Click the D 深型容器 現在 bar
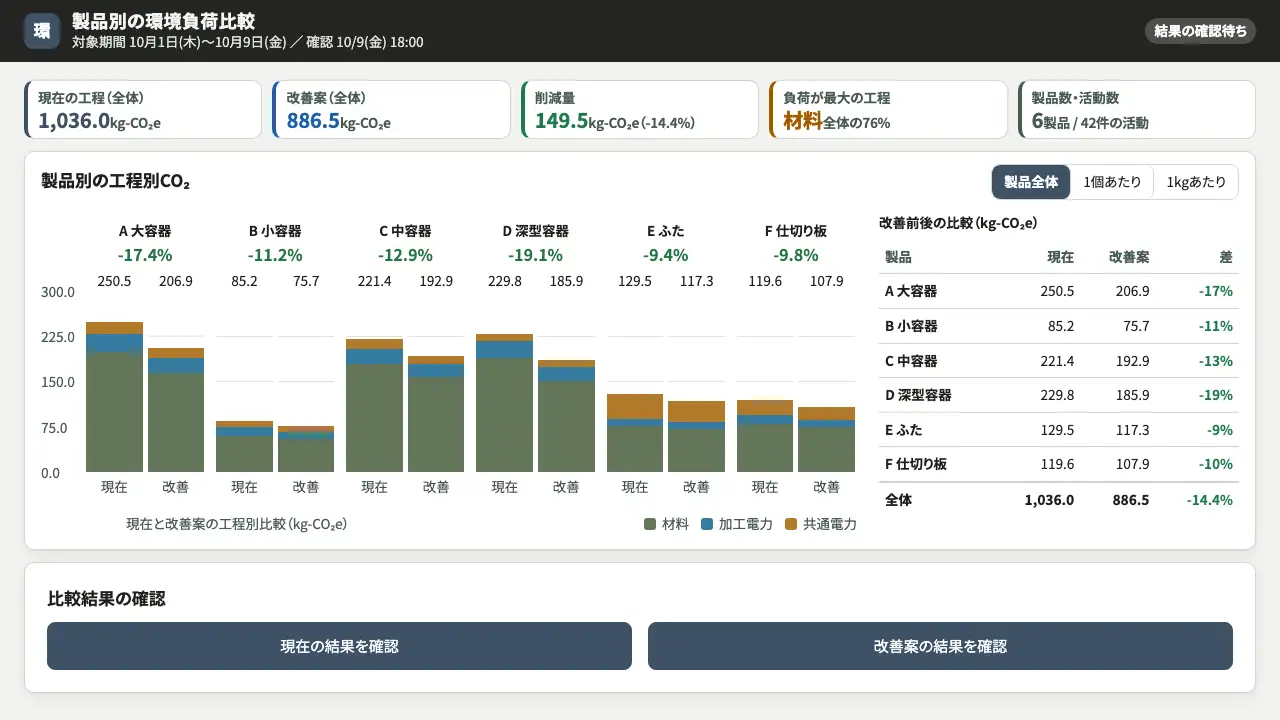The height and width of the screenshot is (720, 1280). pos(504,403)
